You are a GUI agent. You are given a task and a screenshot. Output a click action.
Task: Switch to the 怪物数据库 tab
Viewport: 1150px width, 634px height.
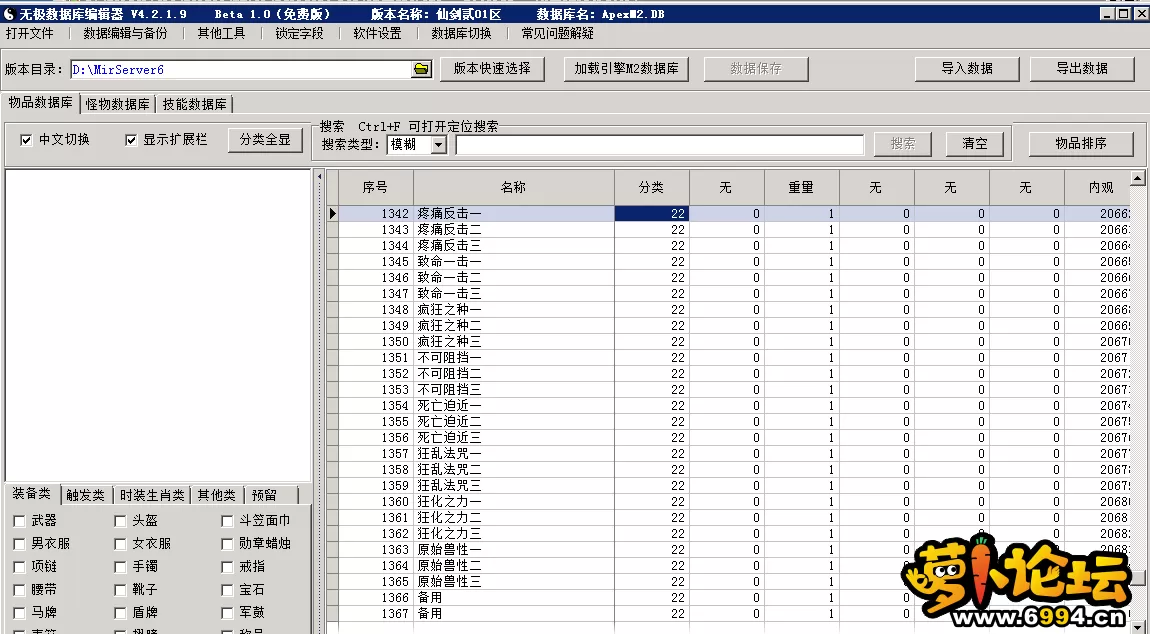[x=117, y=104]
